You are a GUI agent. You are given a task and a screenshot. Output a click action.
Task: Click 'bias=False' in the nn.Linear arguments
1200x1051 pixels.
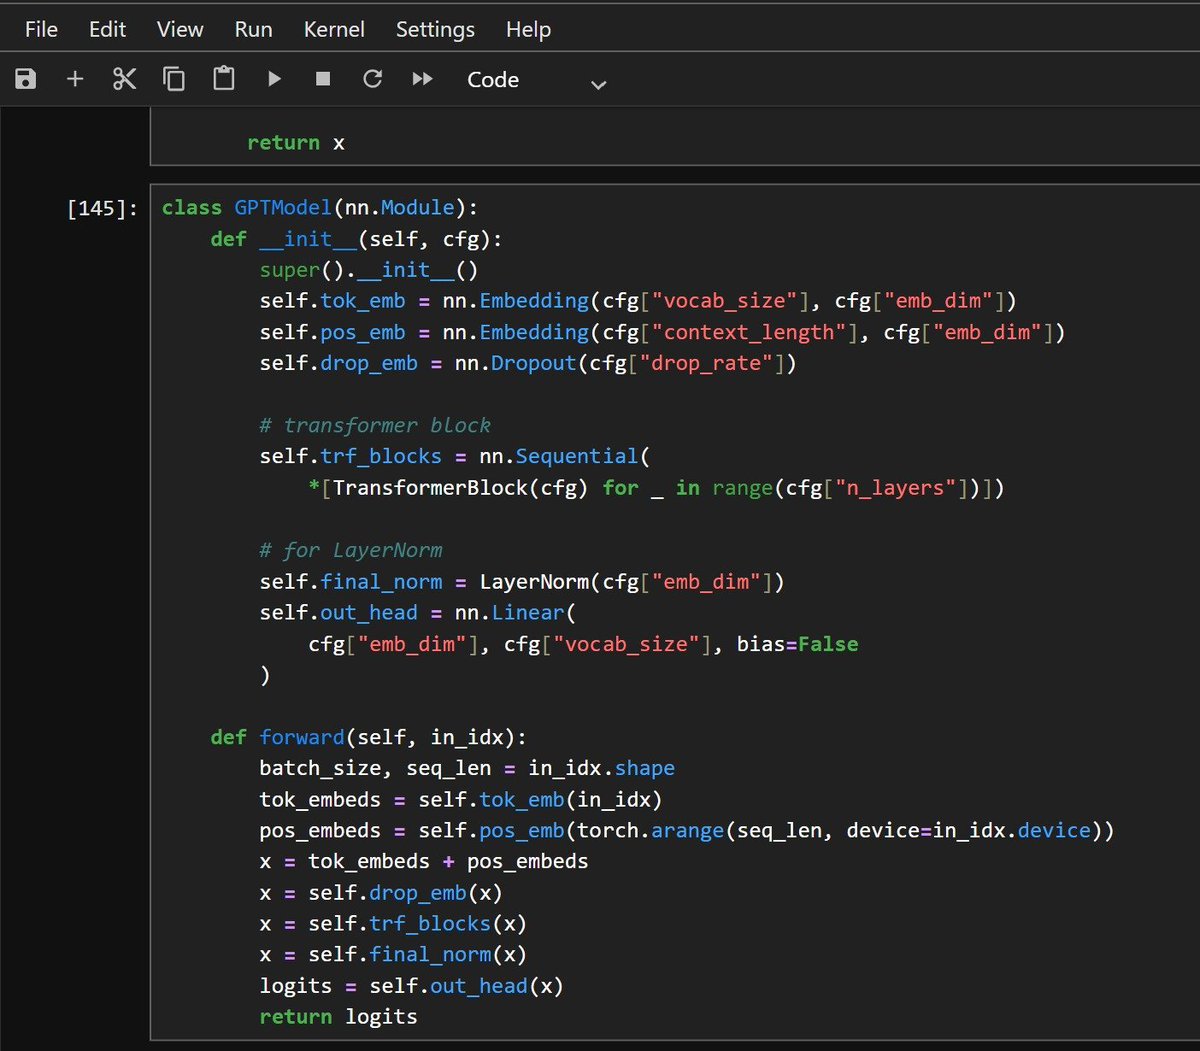pyautogui.click(x=797, y=644)
